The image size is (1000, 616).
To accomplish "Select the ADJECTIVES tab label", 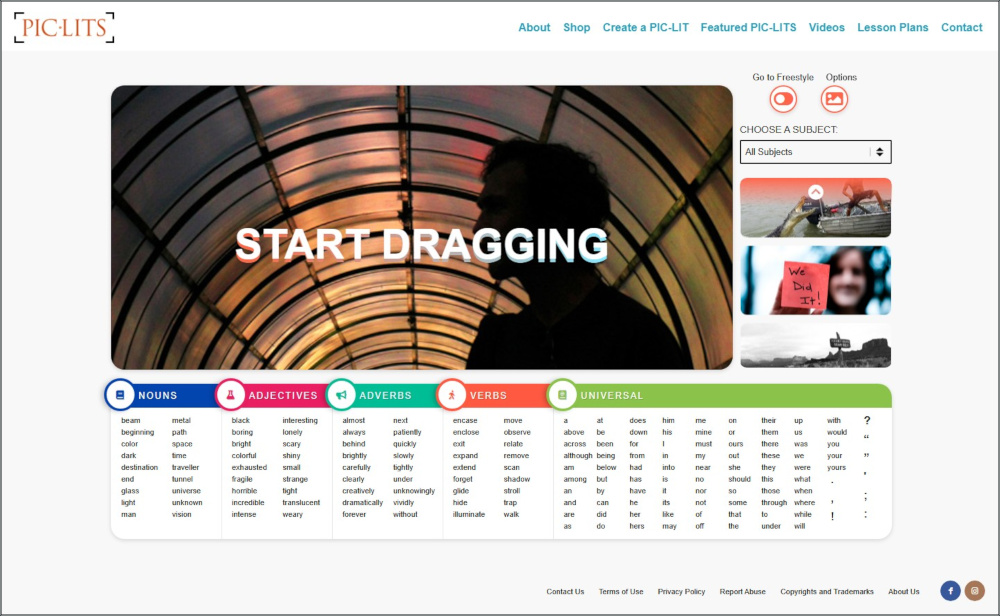I will click(x=283, y=395).
